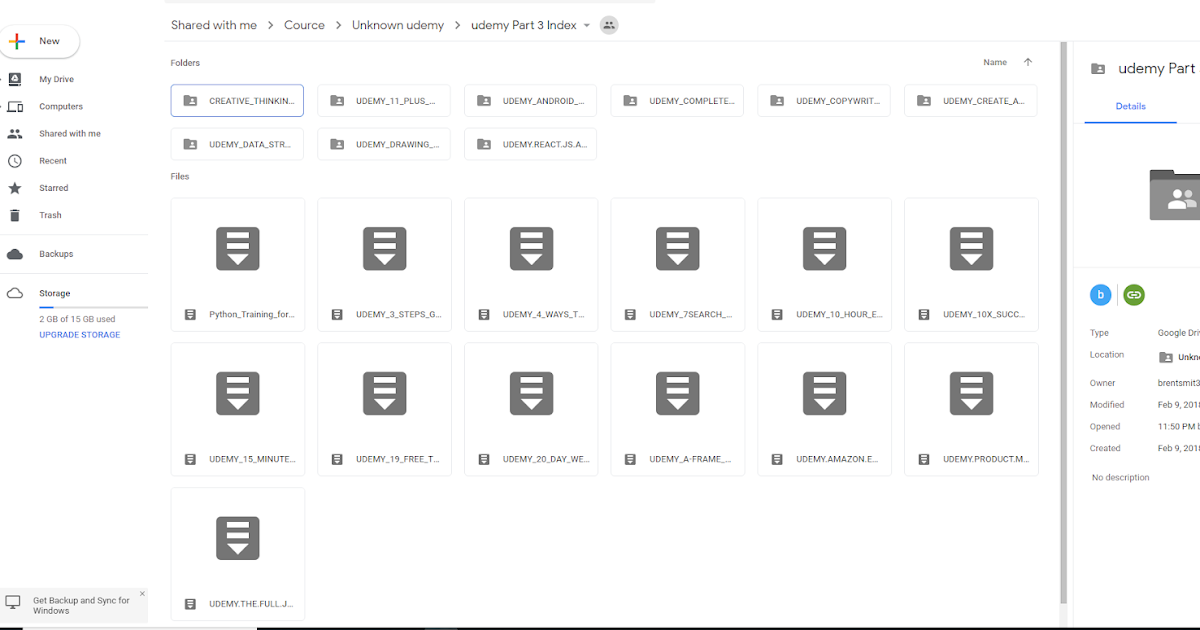Open Shared with me in sidebar
This screenshot has width=1200, height=630.
(x=69, y=133)
